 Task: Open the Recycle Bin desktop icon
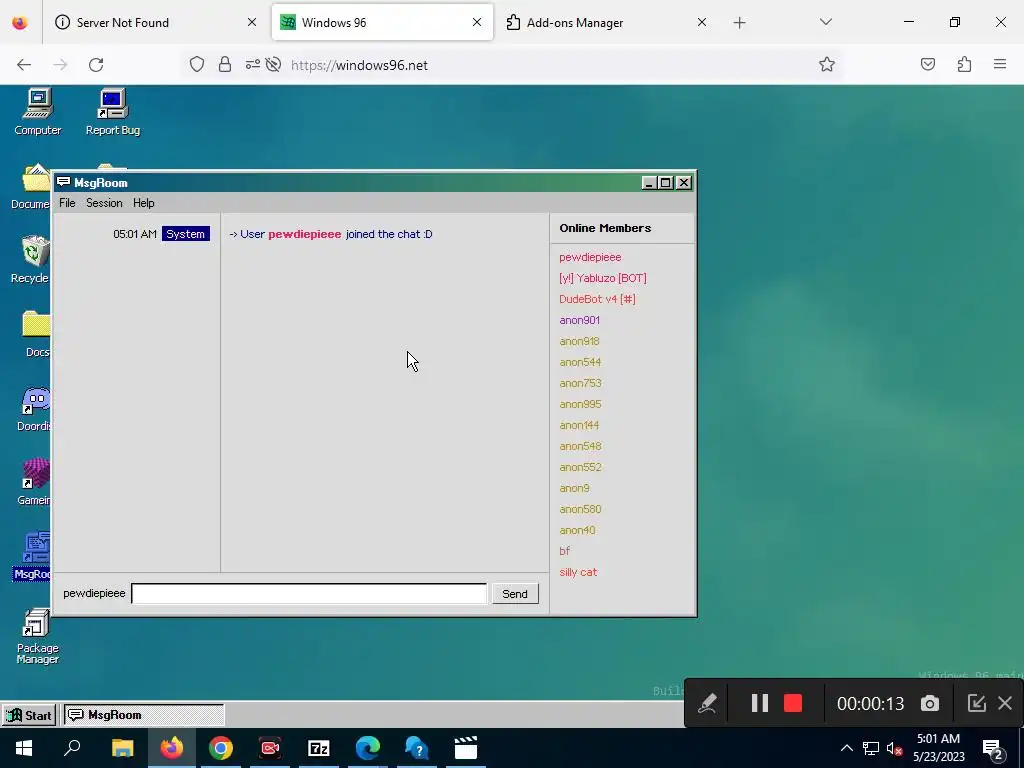(x=31, y=259)
